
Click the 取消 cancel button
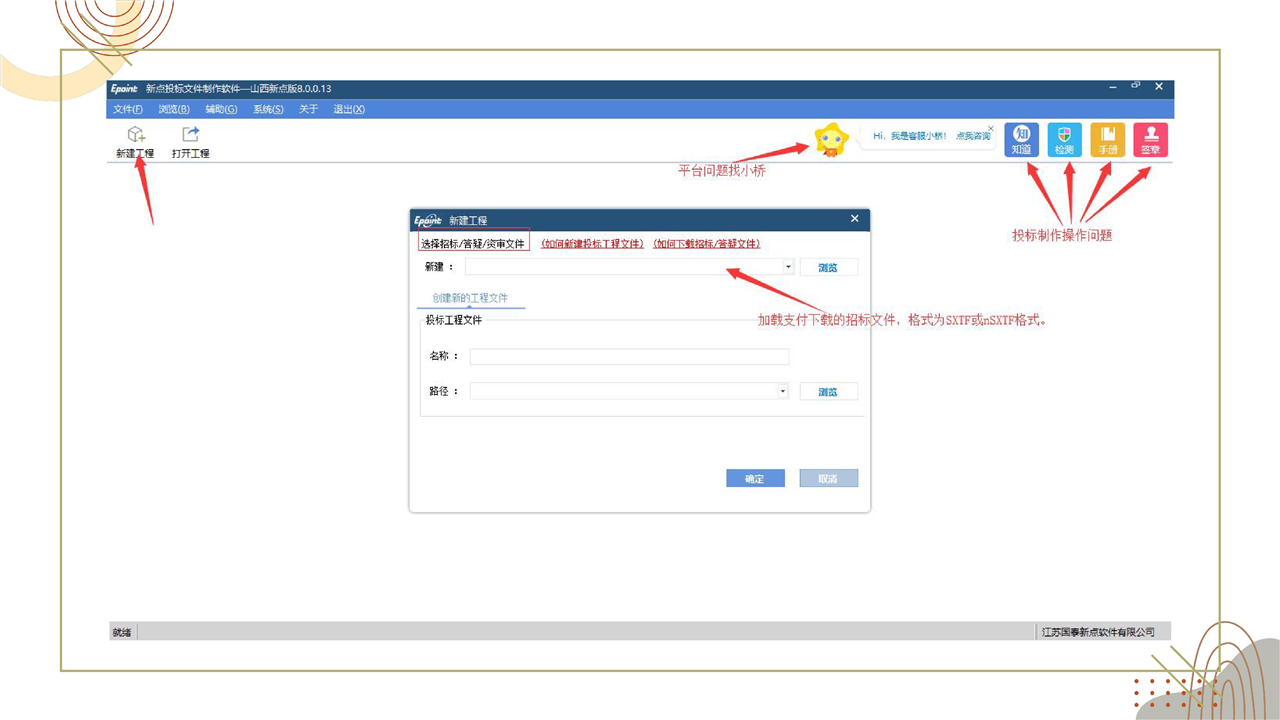[x=828, y=479]
